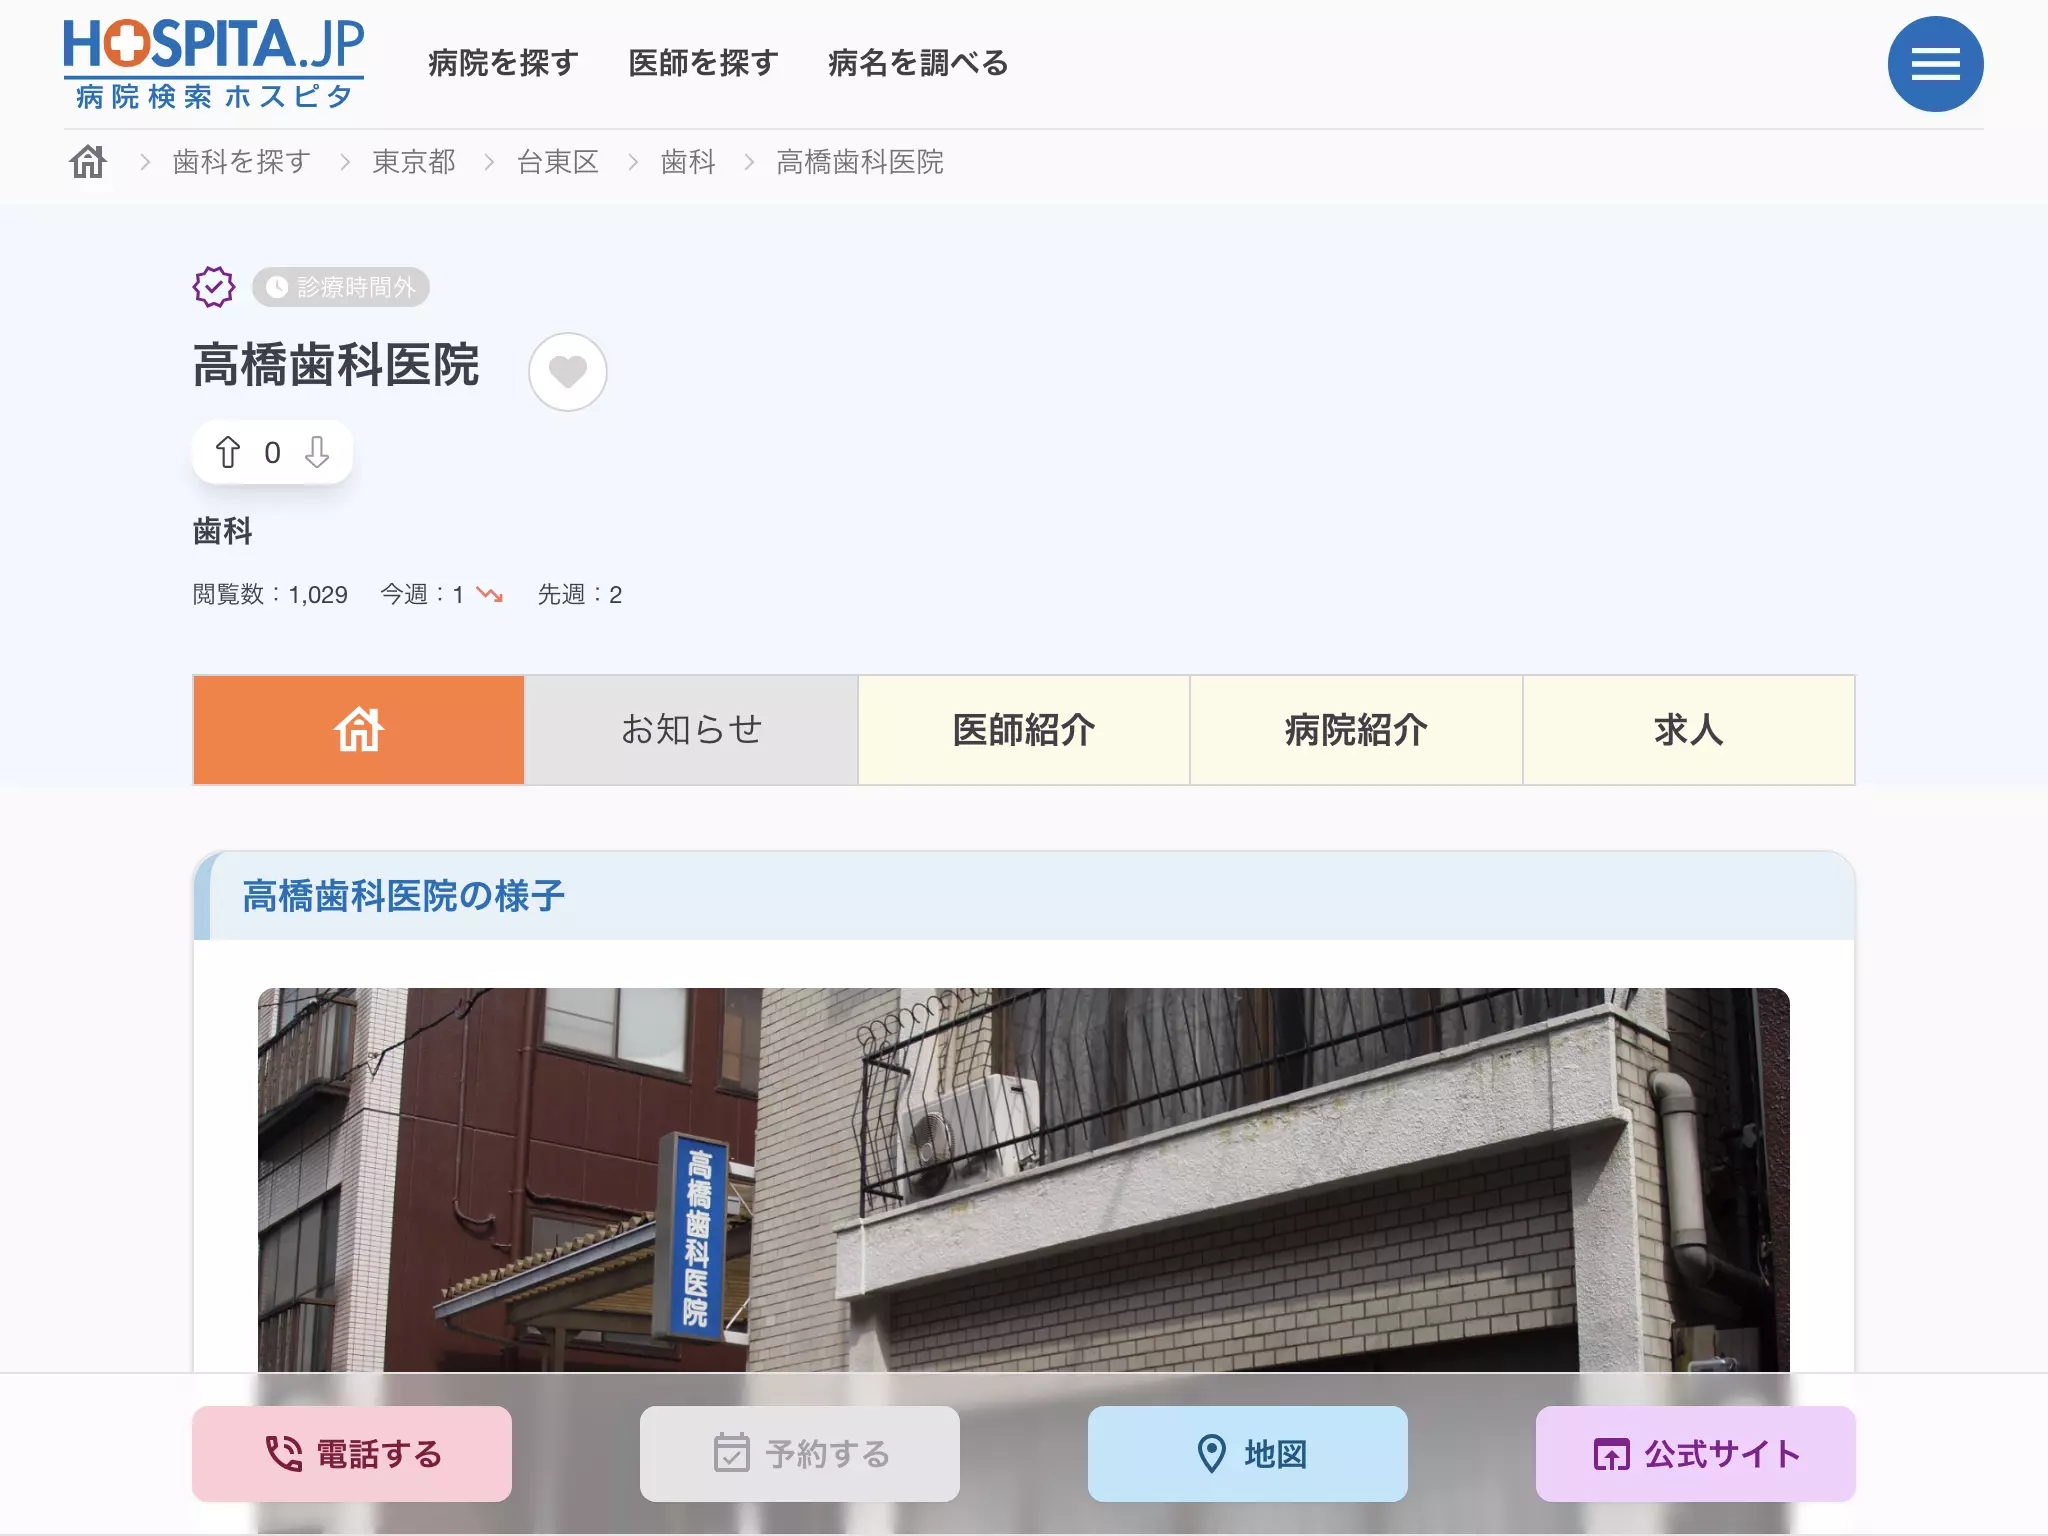Viewport: 2048px width, 1536px height.
Task: Open 求人 tab
Action: (1689, 730)
